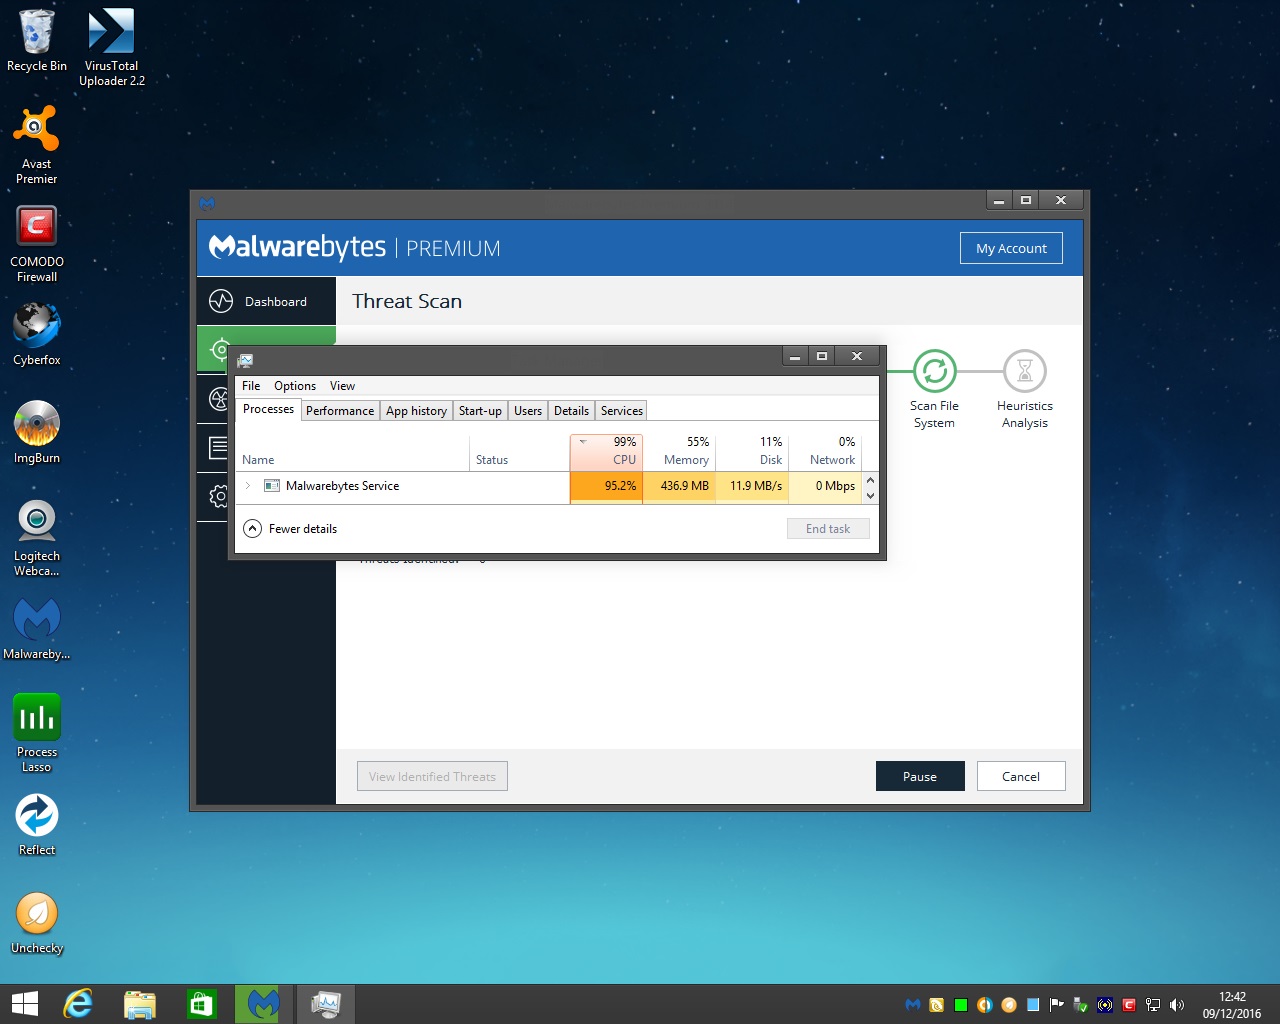
Task: Open Avast Premier desktop icon
Action: click(36, 131)
